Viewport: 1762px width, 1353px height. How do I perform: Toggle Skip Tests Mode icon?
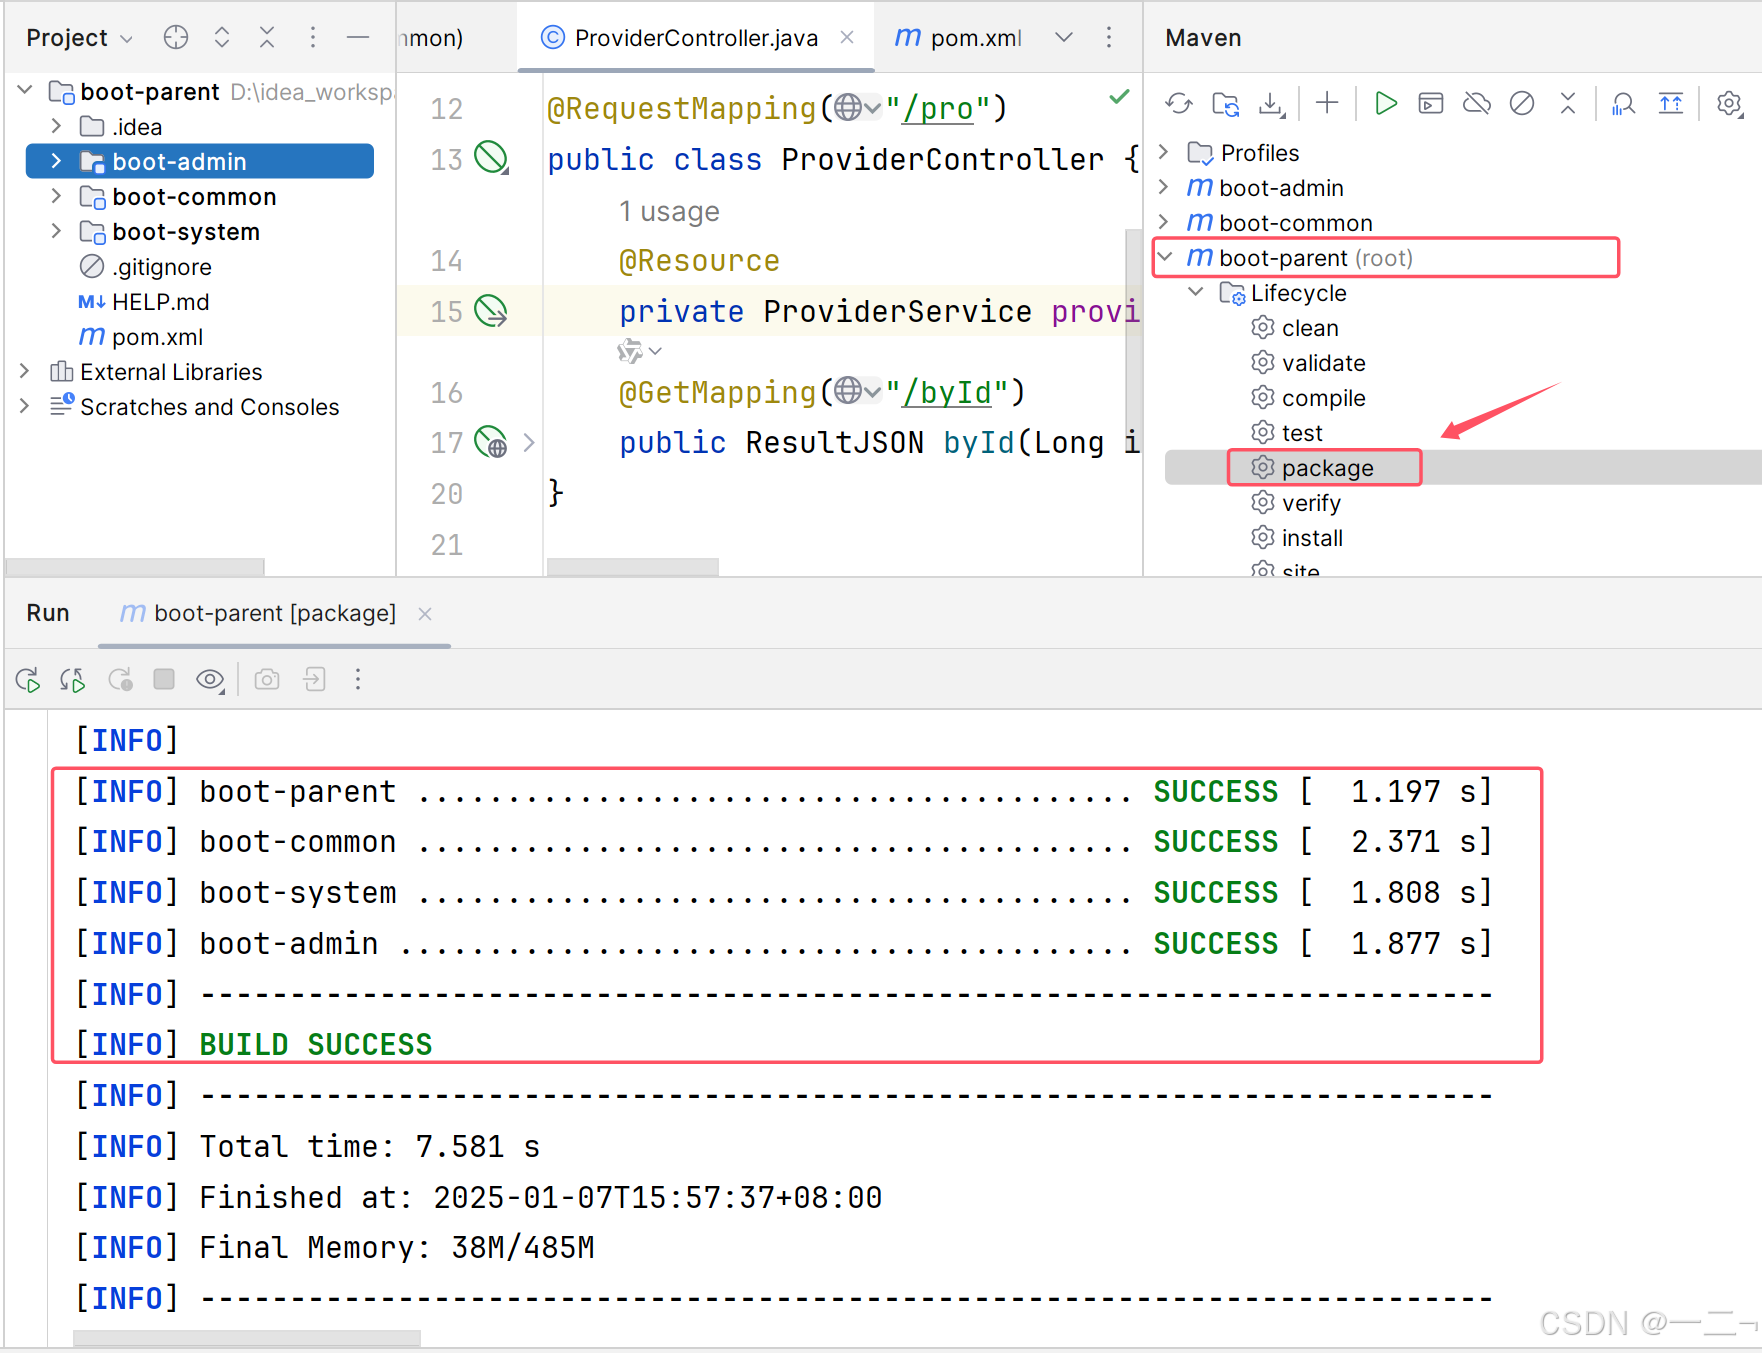(1522, 103)
